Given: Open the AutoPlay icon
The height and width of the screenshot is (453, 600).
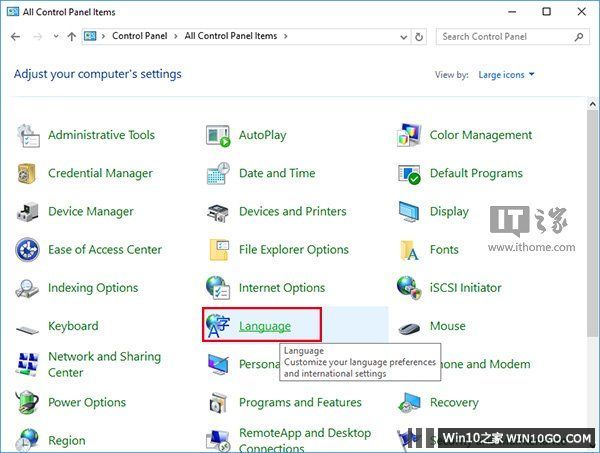Looking at the screenshot, I should tap(218, 135).
